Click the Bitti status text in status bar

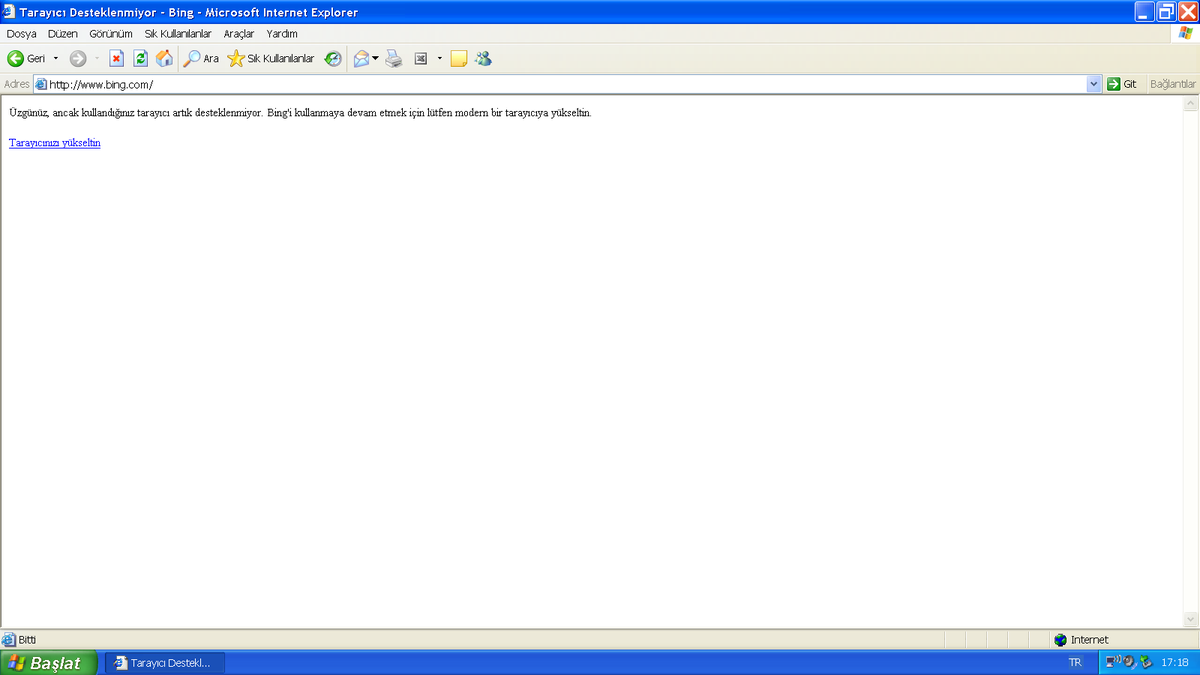click(x=27, y=640)
